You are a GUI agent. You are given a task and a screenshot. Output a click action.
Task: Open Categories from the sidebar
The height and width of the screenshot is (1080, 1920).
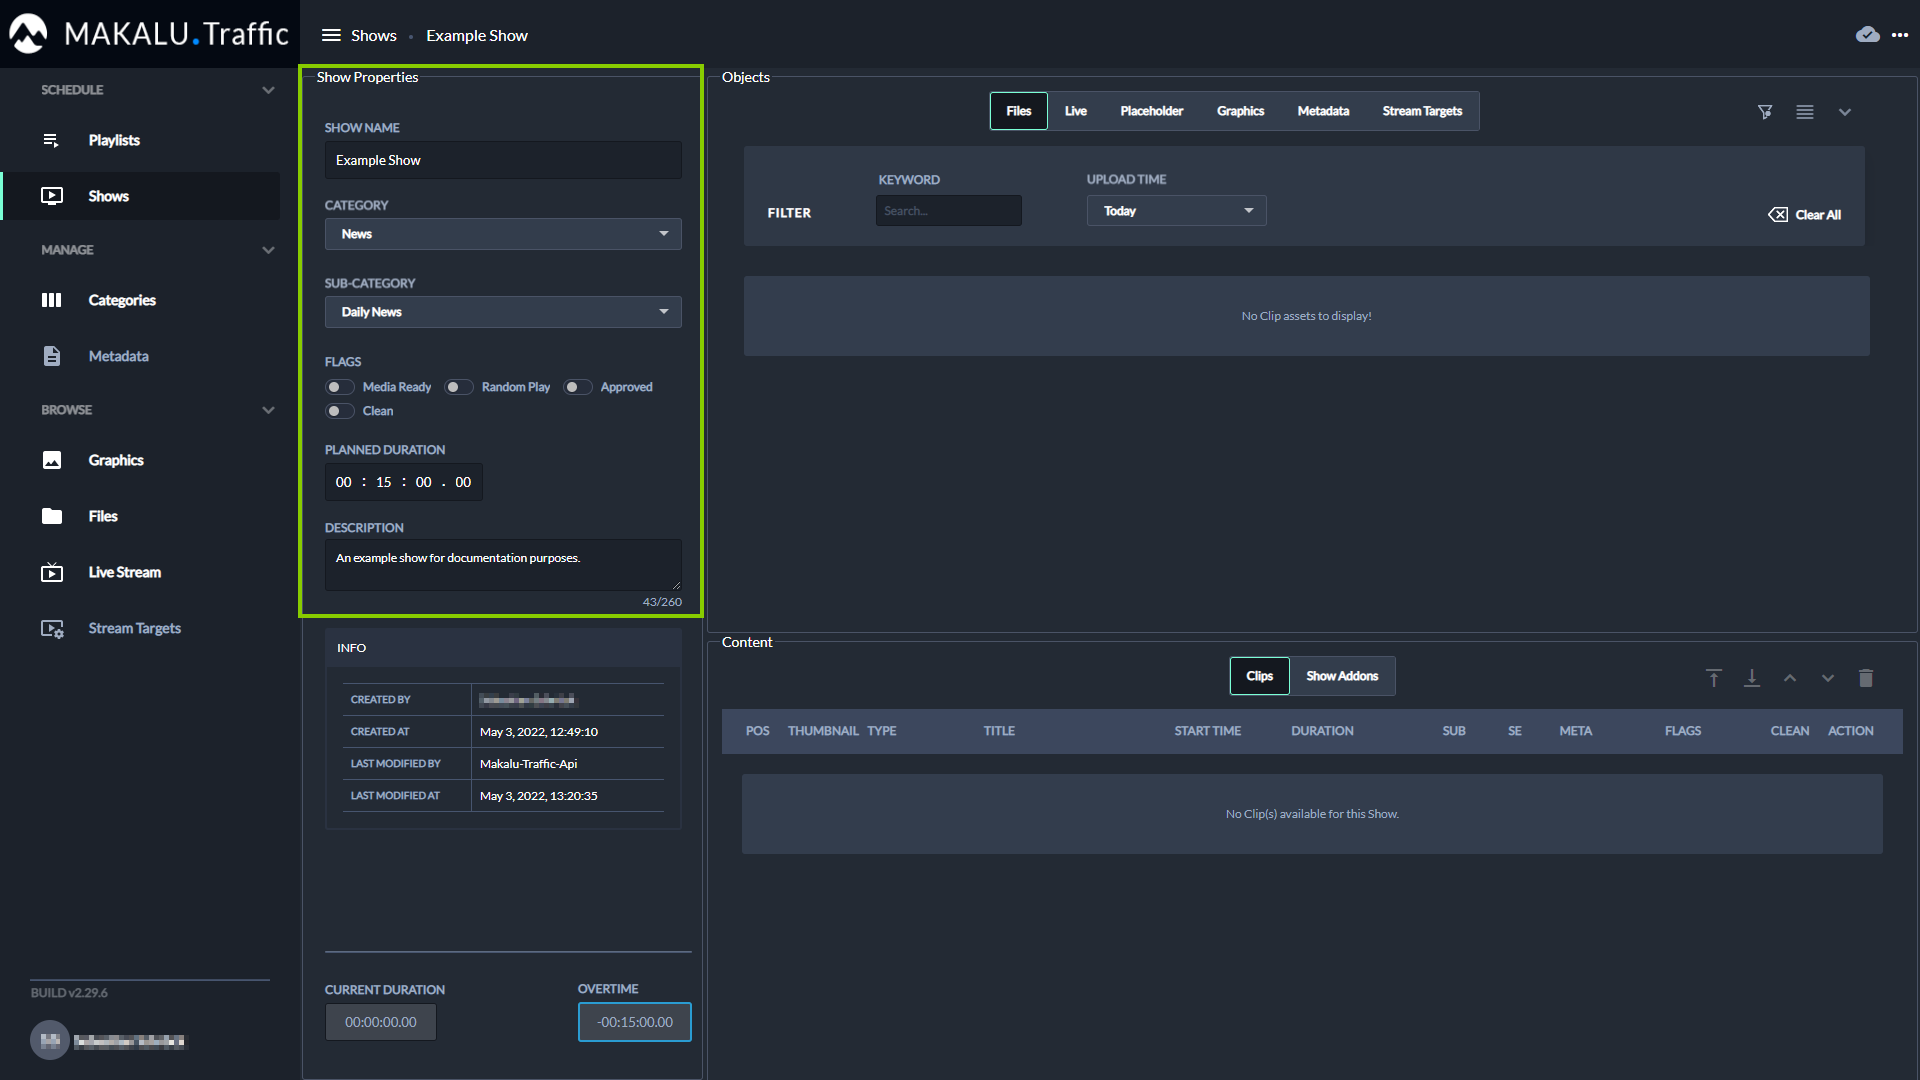122,300
